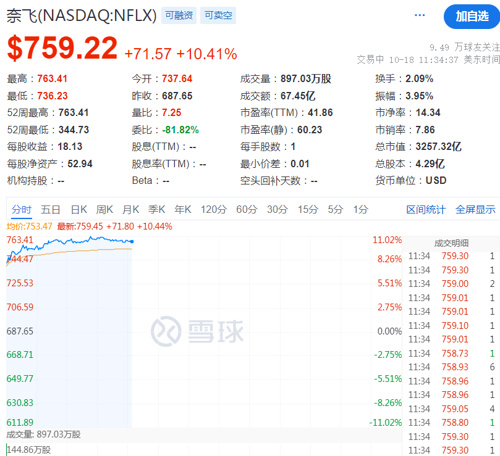The width and height of the screenshot is (500, 456).
Task: Click the stock price $759.22
Action: (x=62, y=49)
